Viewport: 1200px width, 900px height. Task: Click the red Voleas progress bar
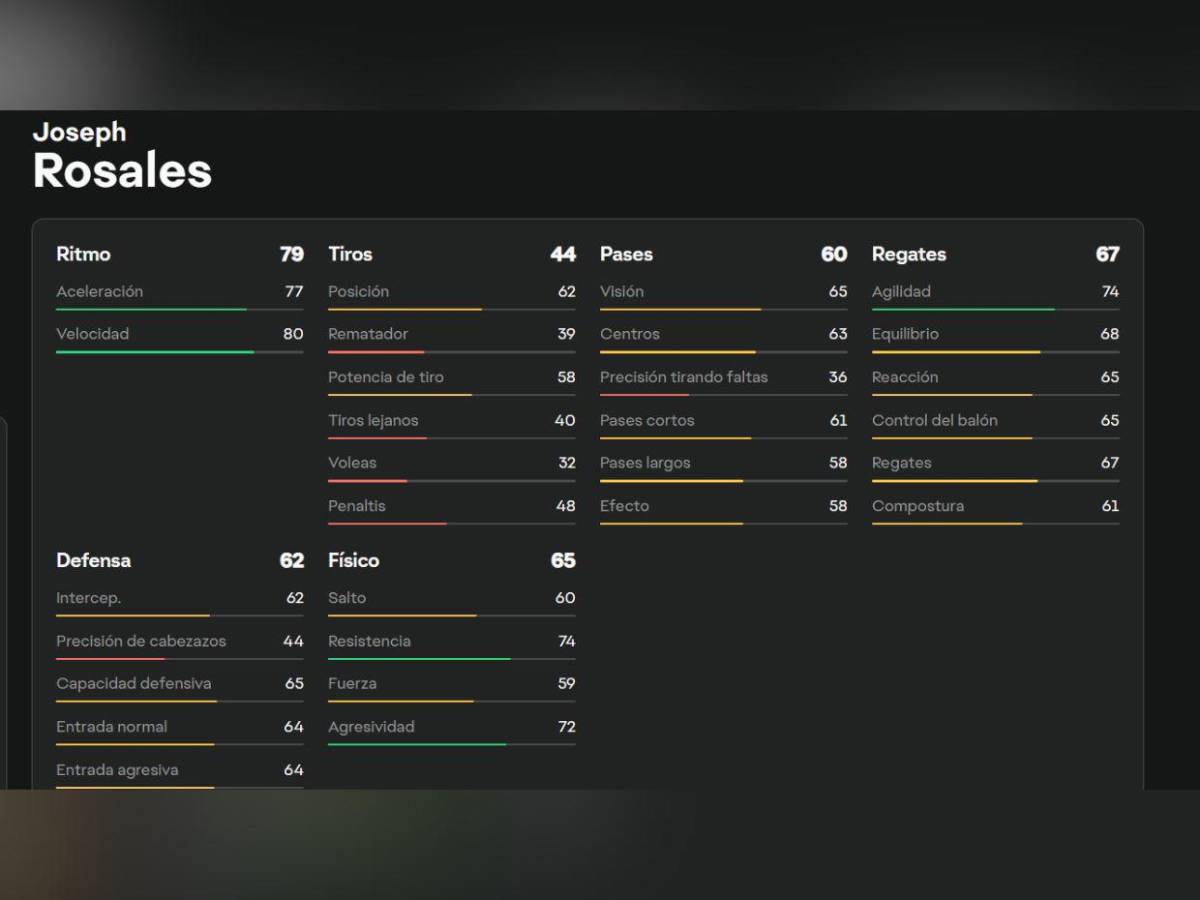pos(367,481)
